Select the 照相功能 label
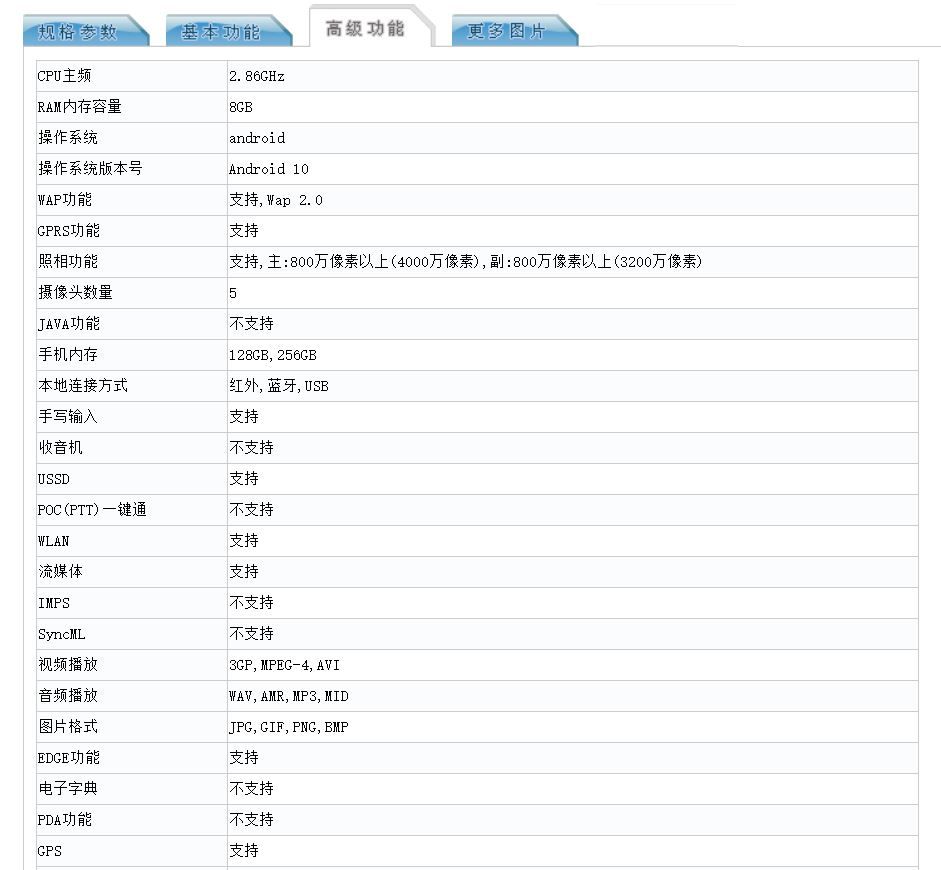The image size is (941, 870). 68,262
